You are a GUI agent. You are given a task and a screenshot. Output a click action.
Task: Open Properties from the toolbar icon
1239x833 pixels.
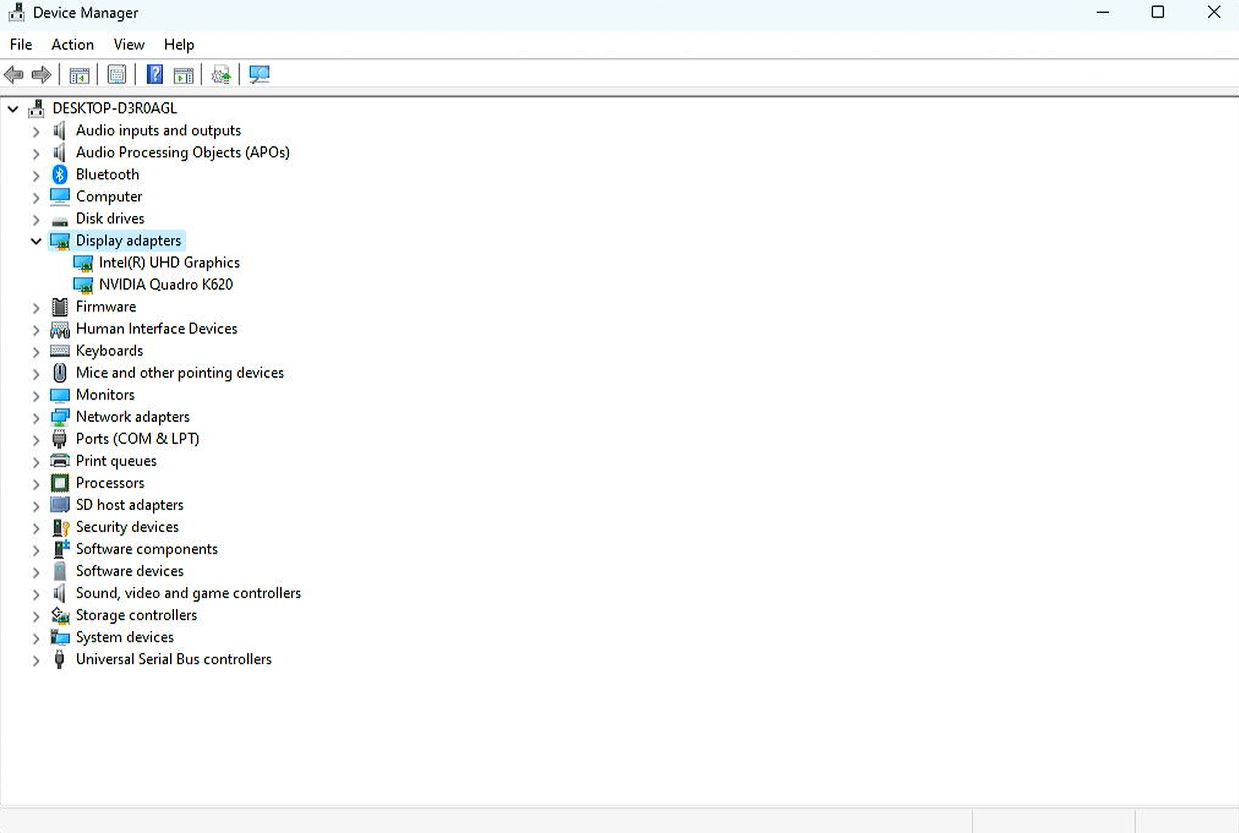117,75
